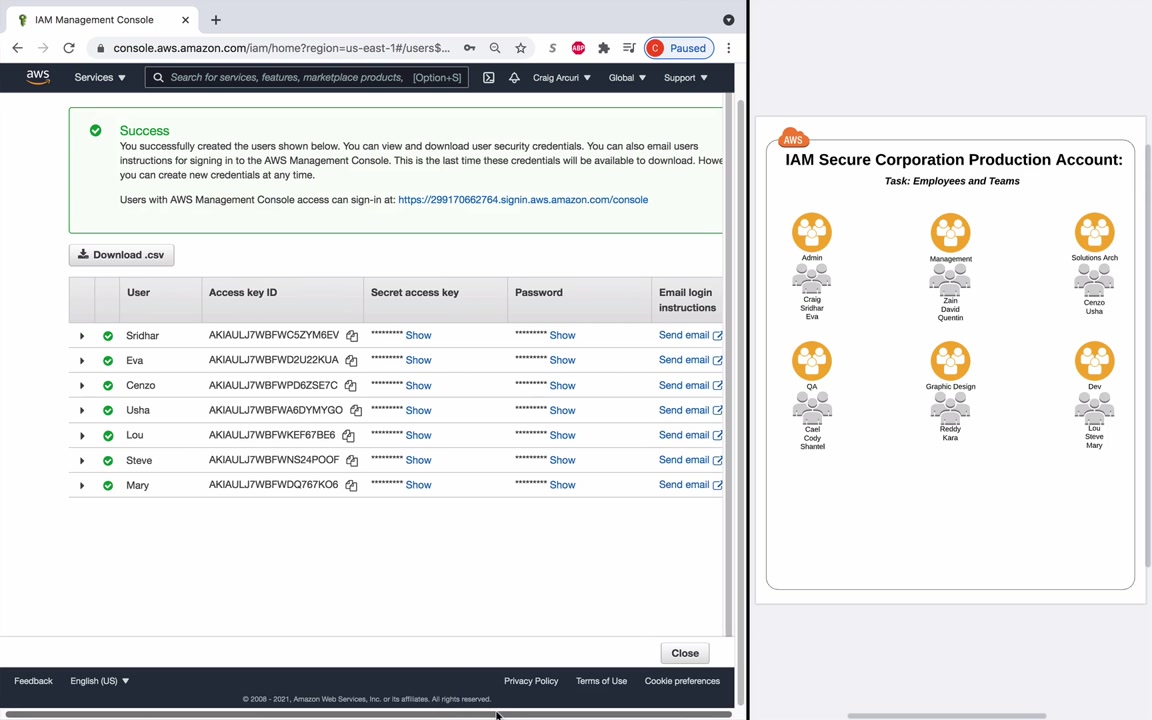Click the Paused profile button
Viewport: 1152px width, 720px height.
679,48
